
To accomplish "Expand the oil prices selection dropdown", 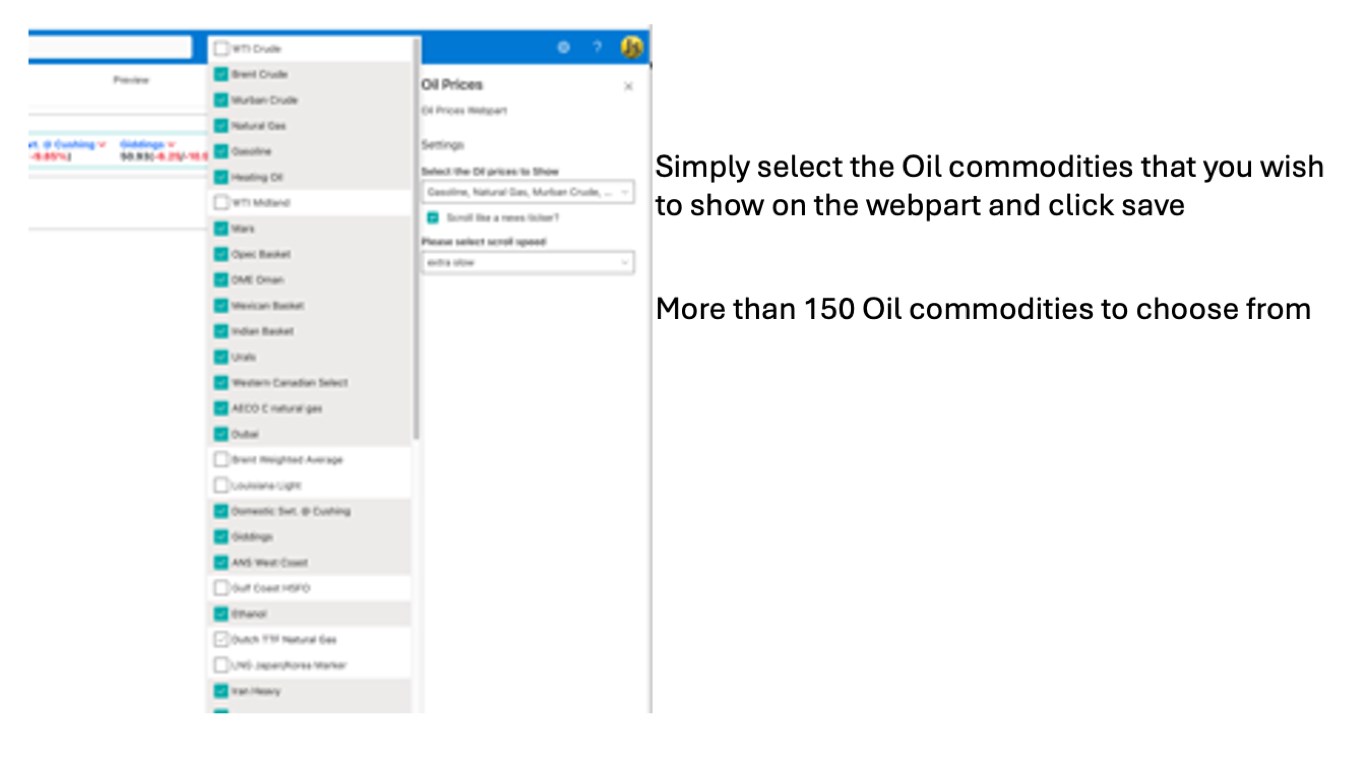I will coord(527,191).
